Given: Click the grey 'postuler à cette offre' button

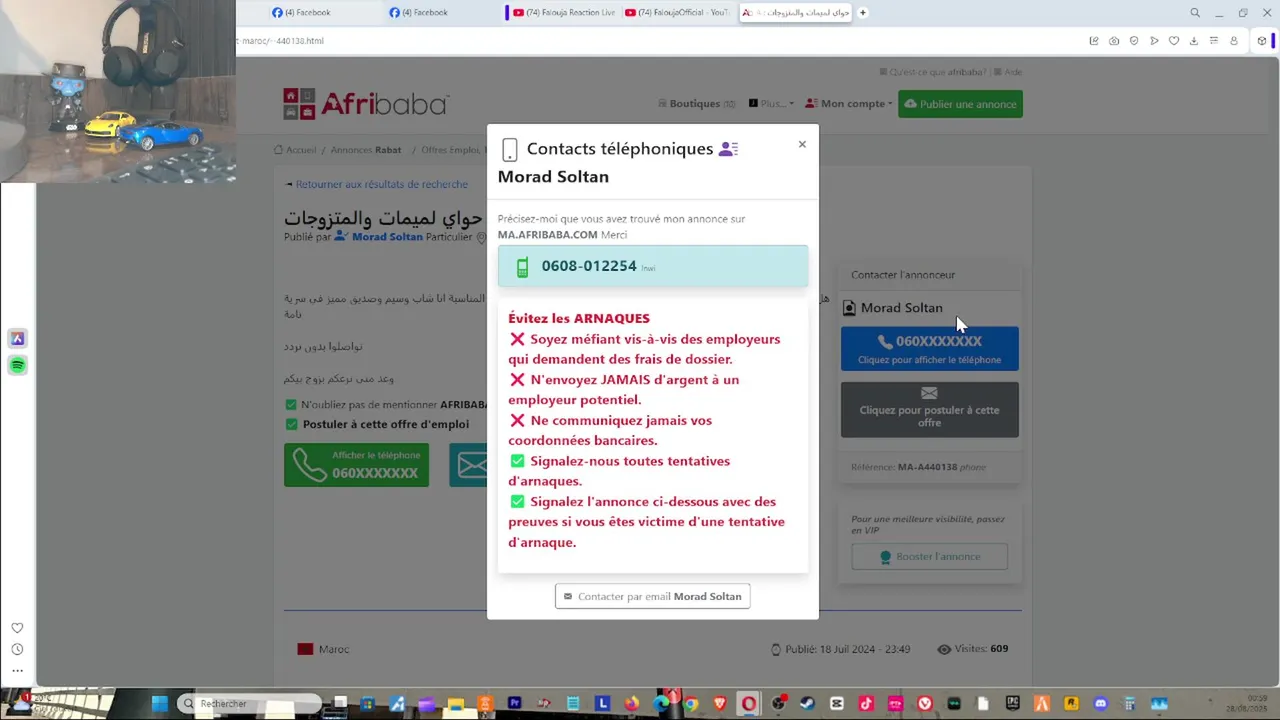Looking at the screenshot, I should tap(930, 409).
